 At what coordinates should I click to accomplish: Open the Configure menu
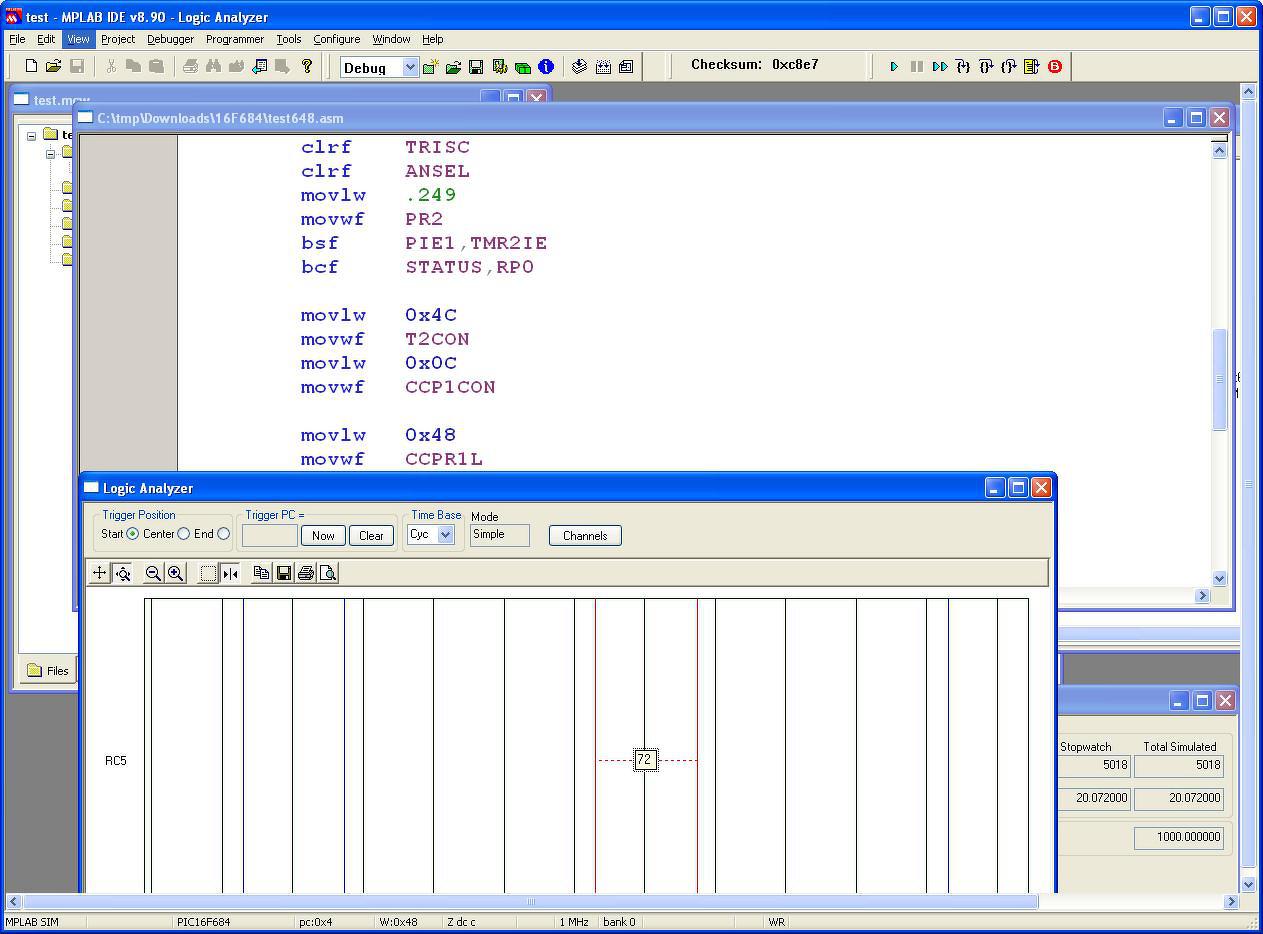pyautogui.click(x=336, y=39)
